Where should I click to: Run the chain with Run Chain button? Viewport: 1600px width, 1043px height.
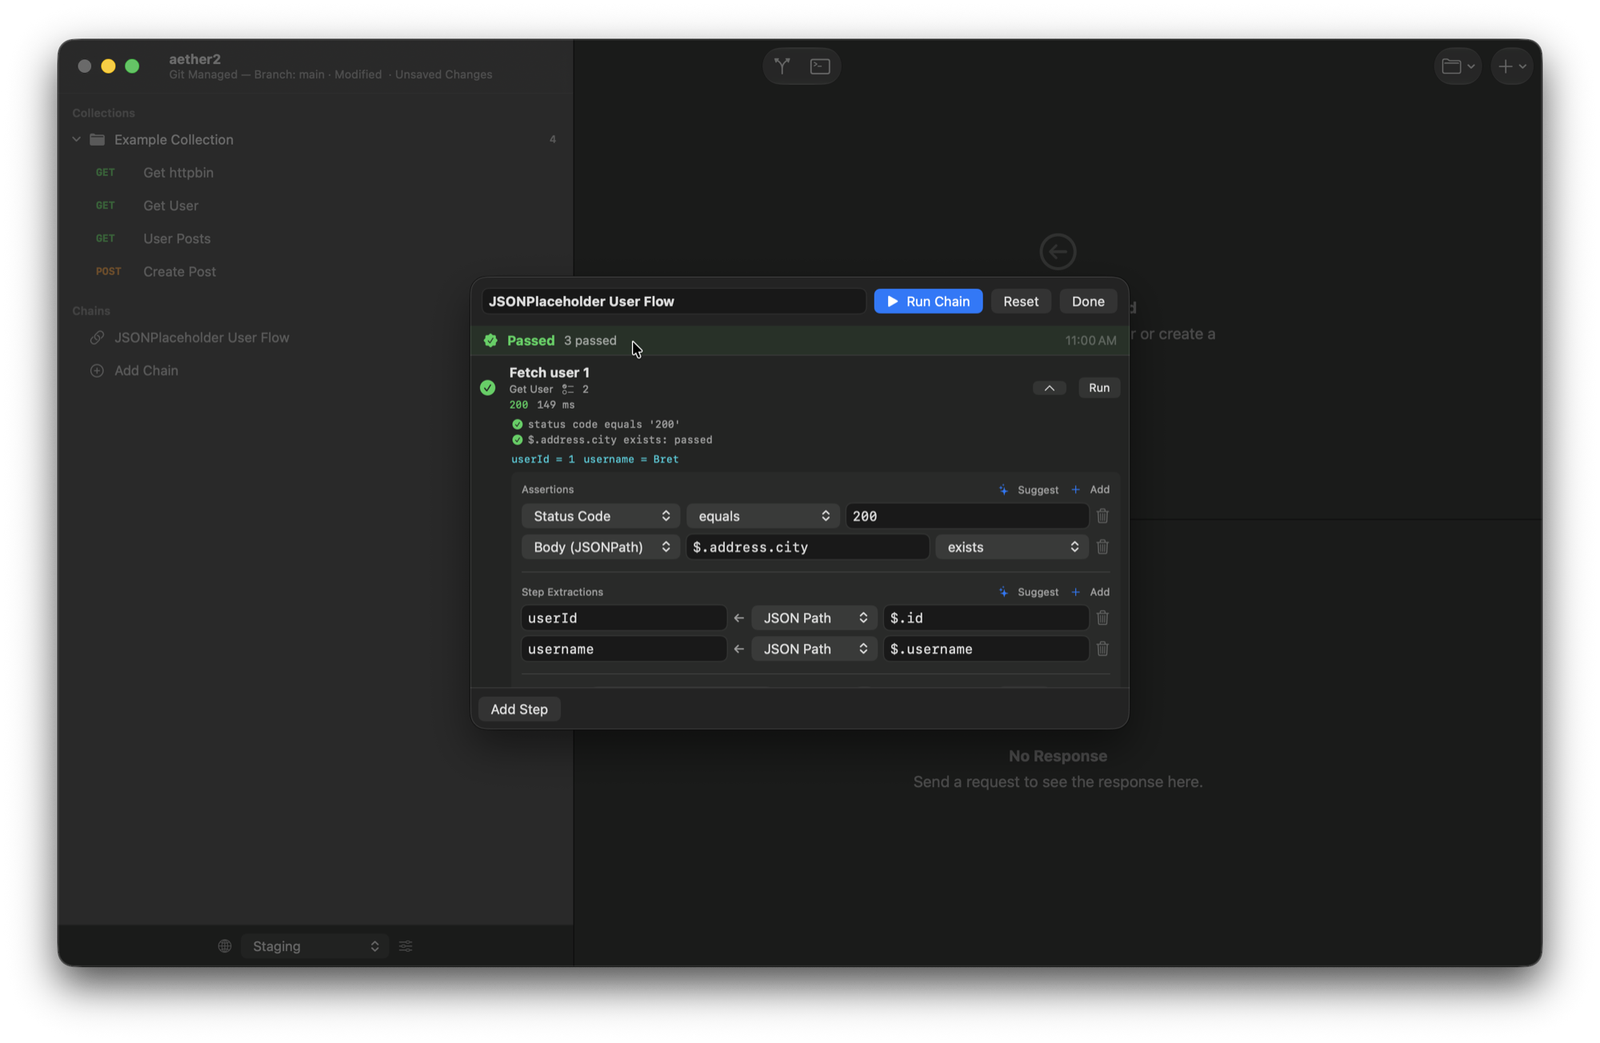tap(928, 301)
